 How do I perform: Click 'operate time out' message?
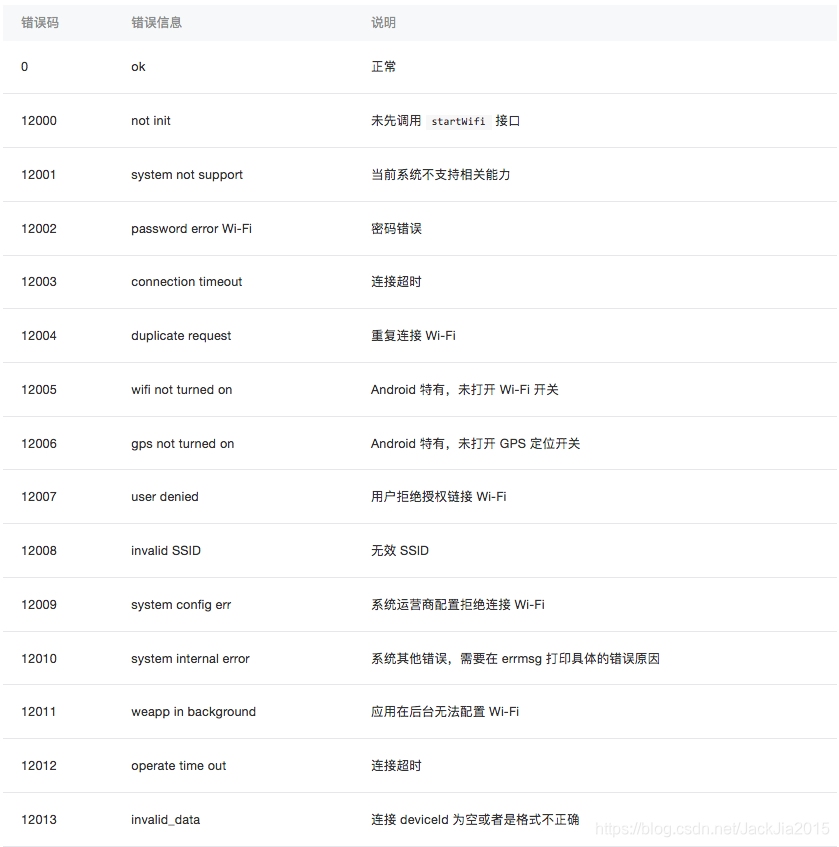point(179,766)
